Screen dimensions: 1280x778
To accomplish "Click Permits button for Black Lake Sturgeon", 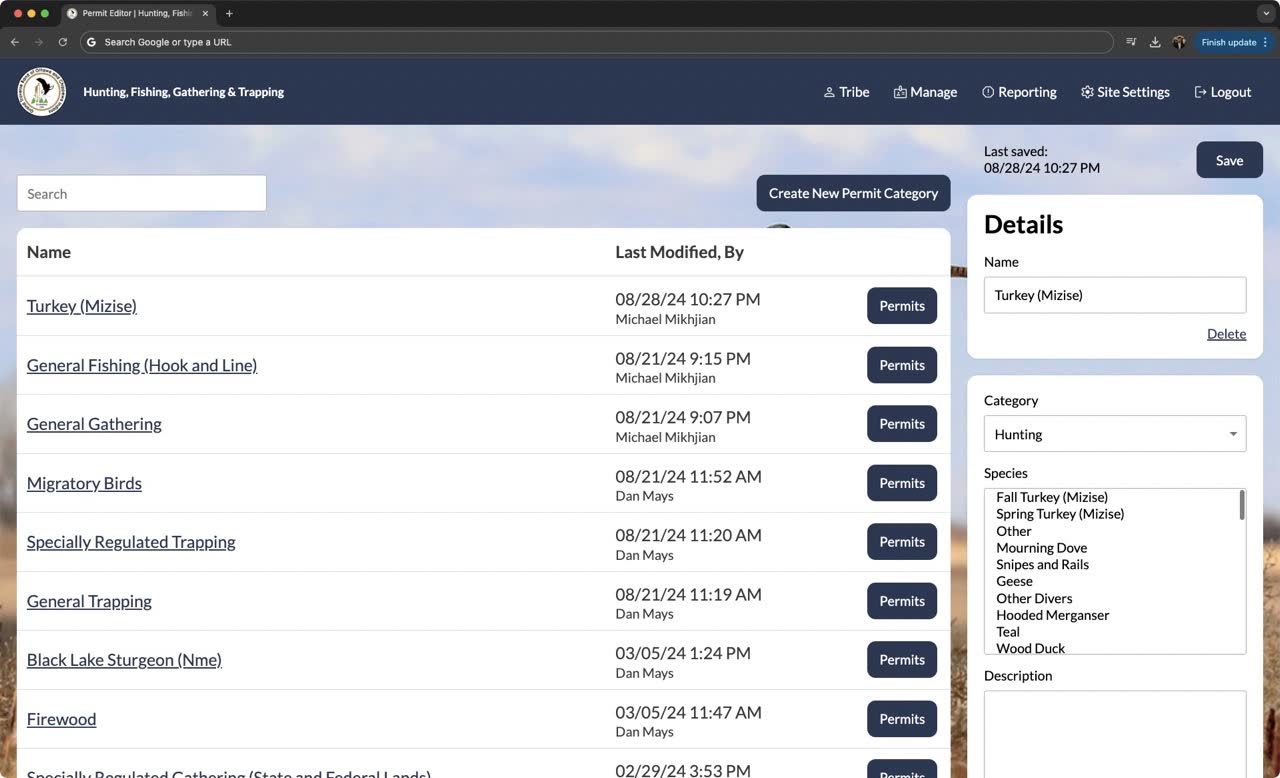I will pyautogui.click(x=902, y=660).
